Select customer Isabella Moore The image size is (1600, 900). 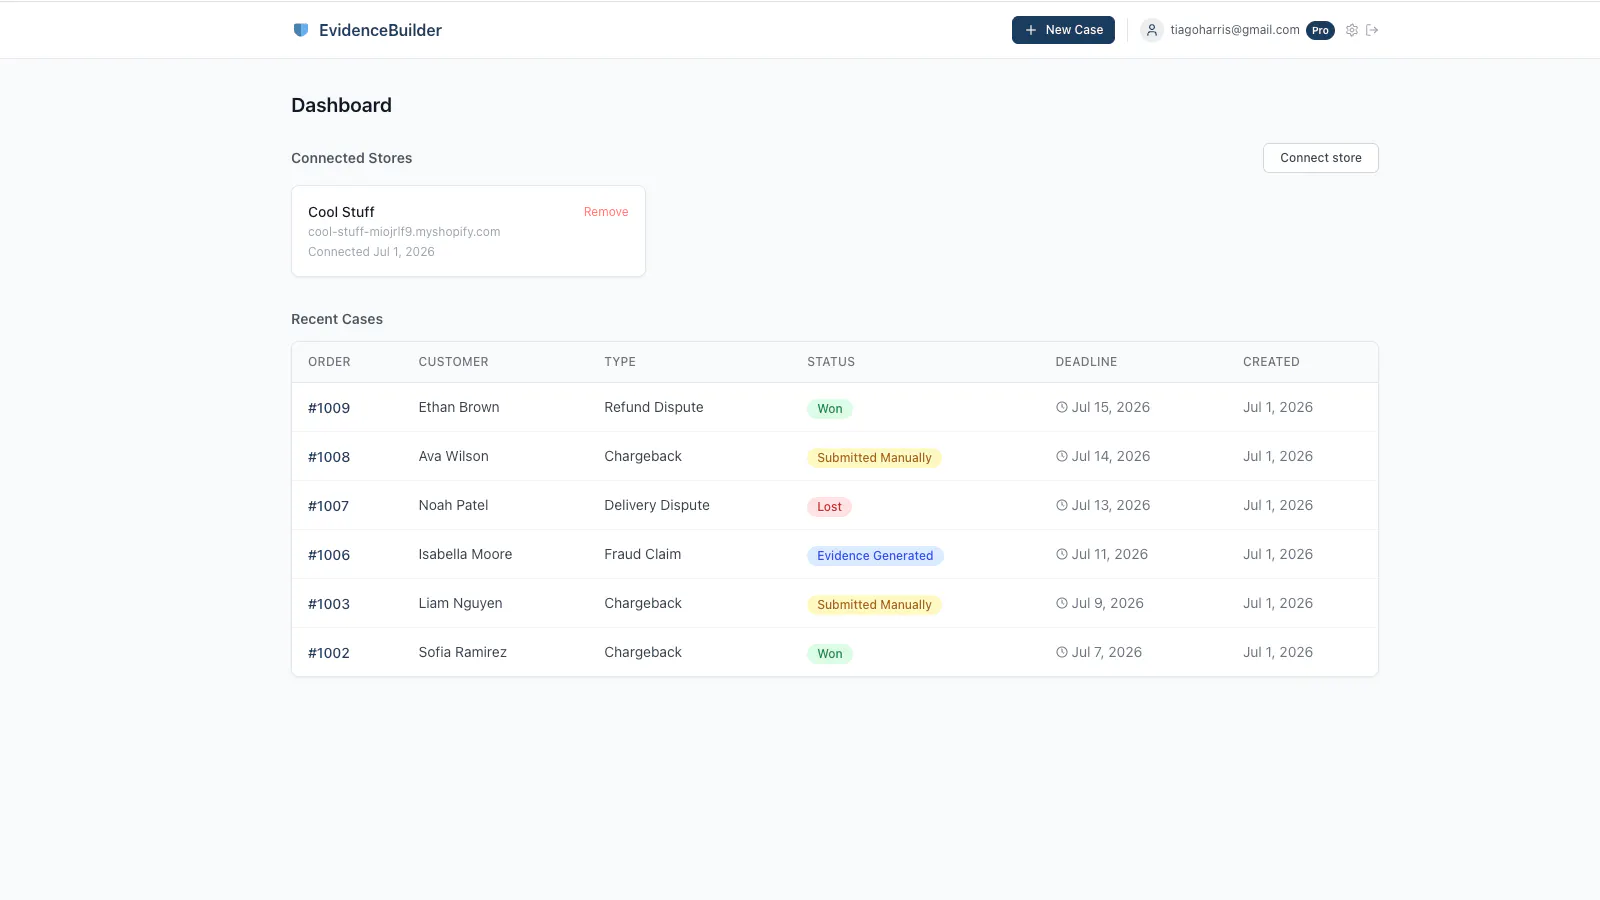click(465, 554)
